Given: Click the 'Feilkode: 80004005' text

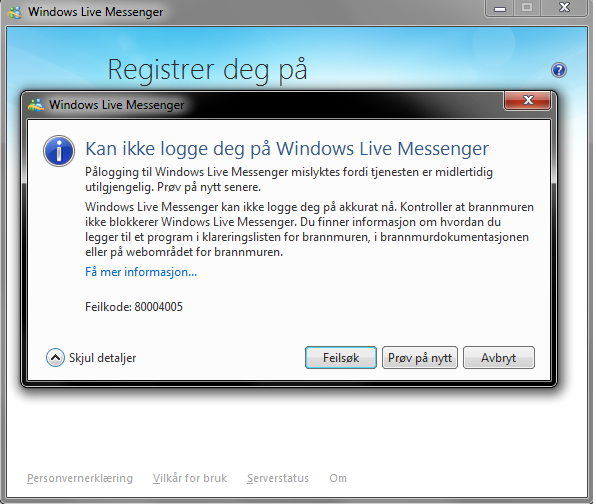Looking at the screenshot, I should (134, 307).
